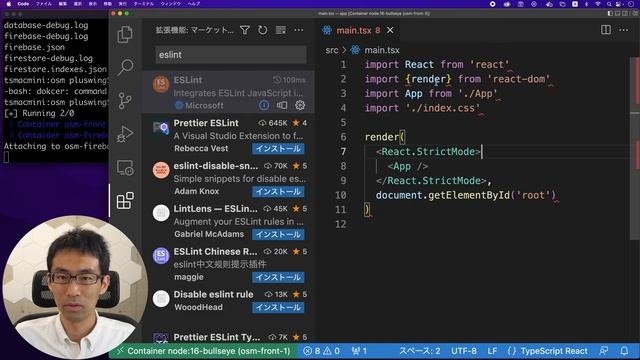Viewport: 640px width, 360px height.
Task: Install ESLint Chinese Rules by maggie
Action: click(x=278, y=277)
